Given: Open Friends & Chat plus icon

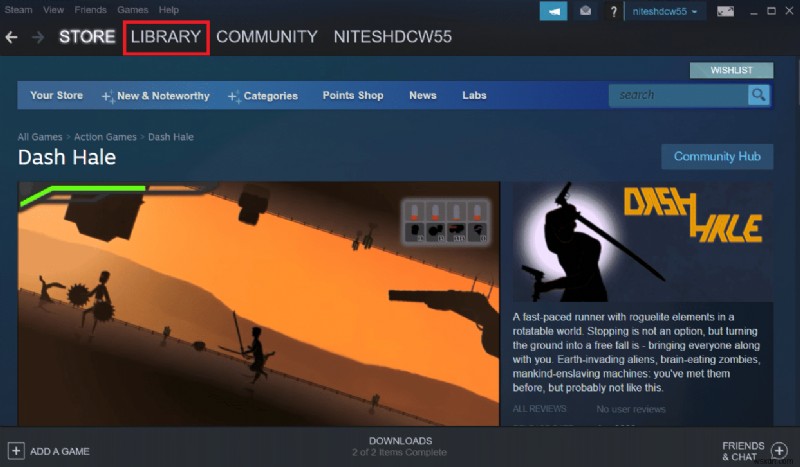Looking at the screenshot, I should 779,451.
